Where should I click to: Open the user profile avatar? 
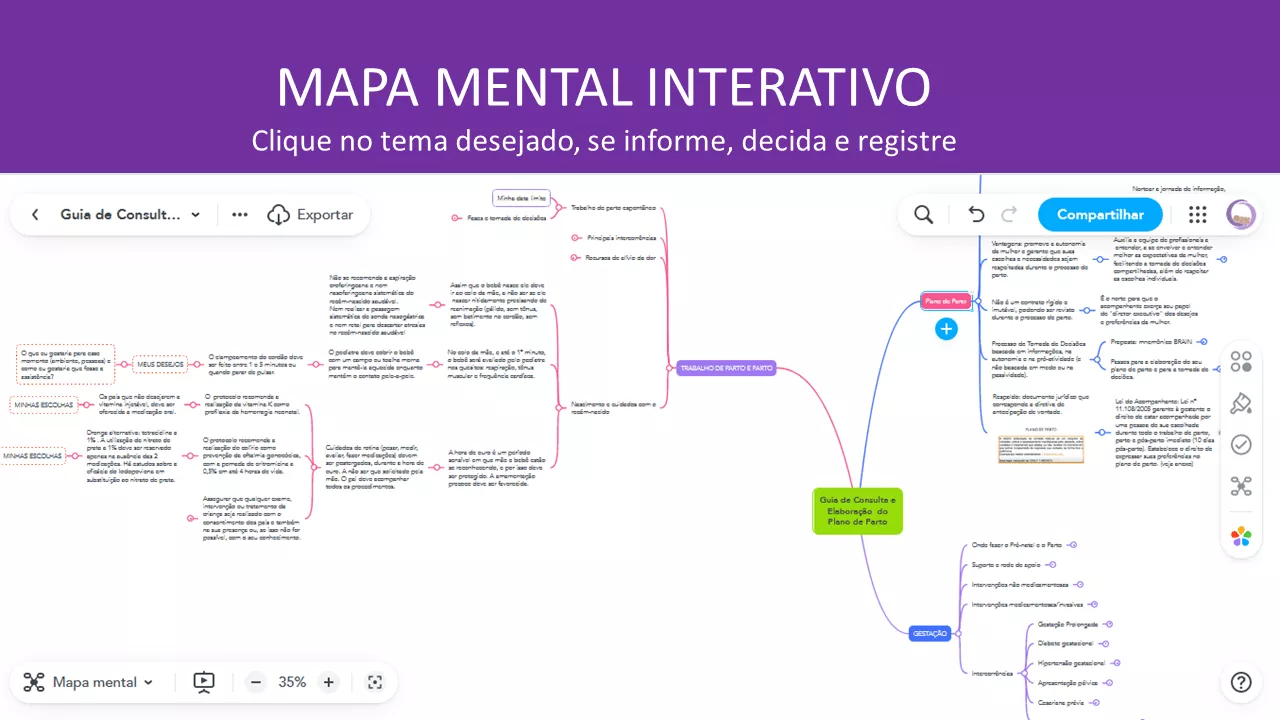[x=1241, y=215]
